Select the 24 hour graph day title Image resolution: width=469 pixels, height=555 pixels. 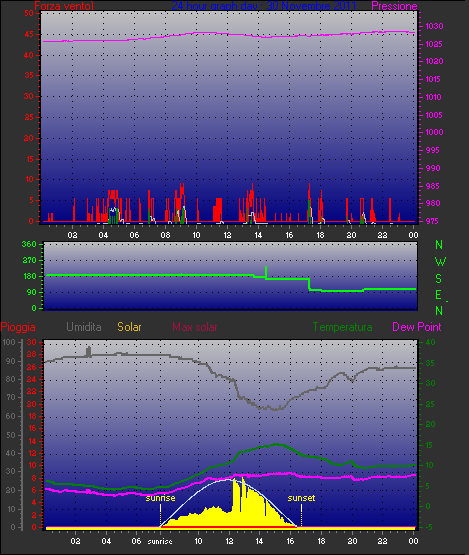(264, 6)
